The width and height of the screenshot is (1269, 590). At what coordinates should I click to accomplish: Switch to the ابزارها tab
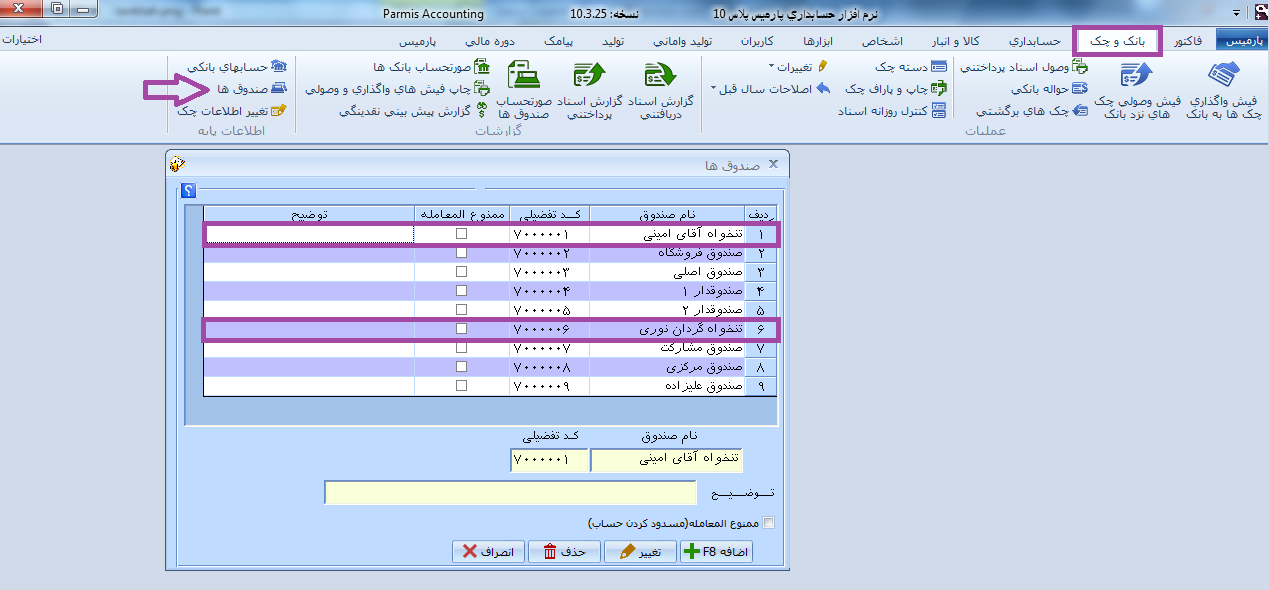(x=820, y=41)
